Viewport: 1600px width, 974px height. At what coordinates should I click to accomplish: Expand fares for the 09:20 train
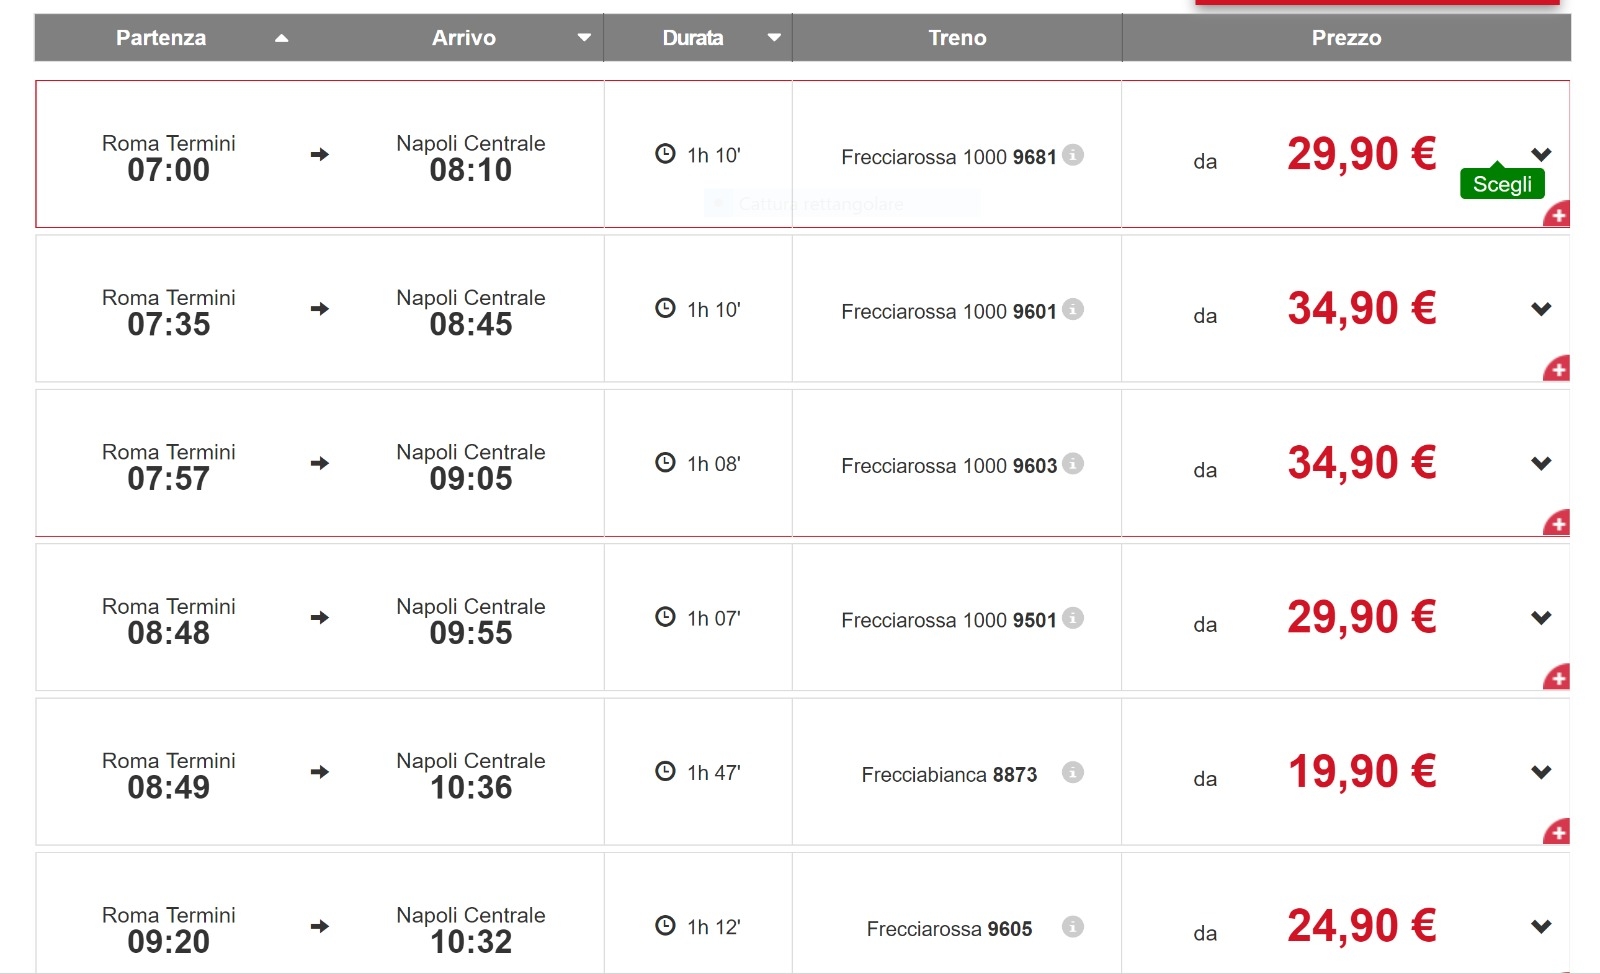click(x=1541, y=926)
